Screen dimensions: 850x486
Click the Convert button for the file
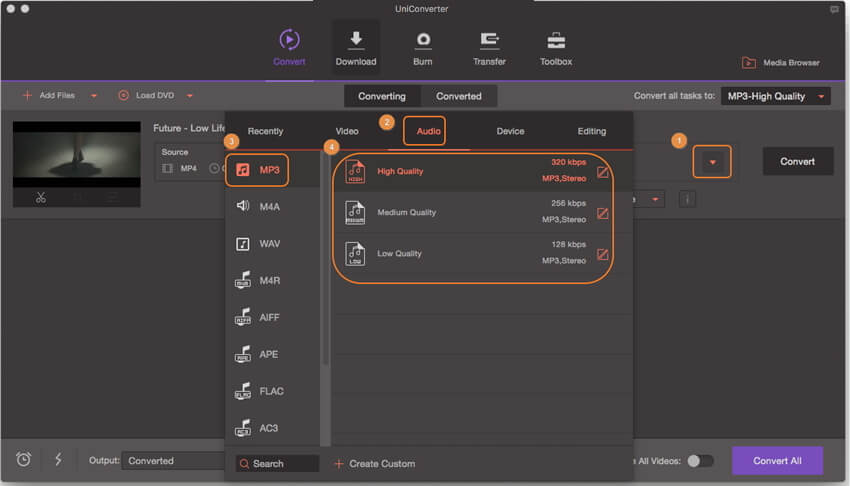pyautogui.click(x=797, y=161)
